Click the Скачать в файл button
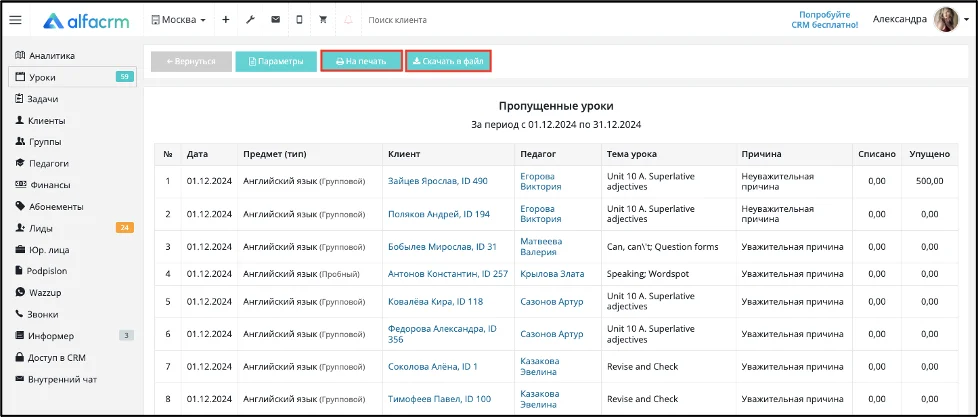Image resolution: width=979 pixels, height=418 pixels. (x=448, y=61)
